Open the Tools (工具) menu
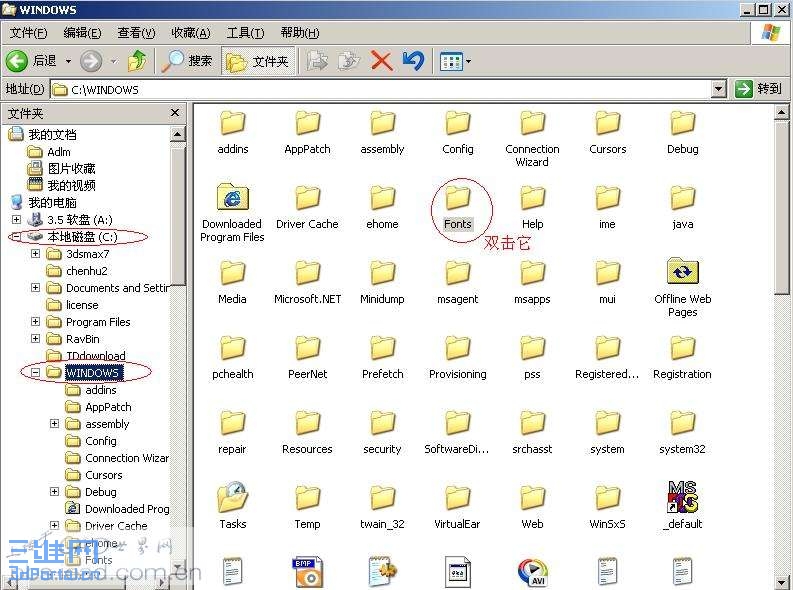 [245, 33]
